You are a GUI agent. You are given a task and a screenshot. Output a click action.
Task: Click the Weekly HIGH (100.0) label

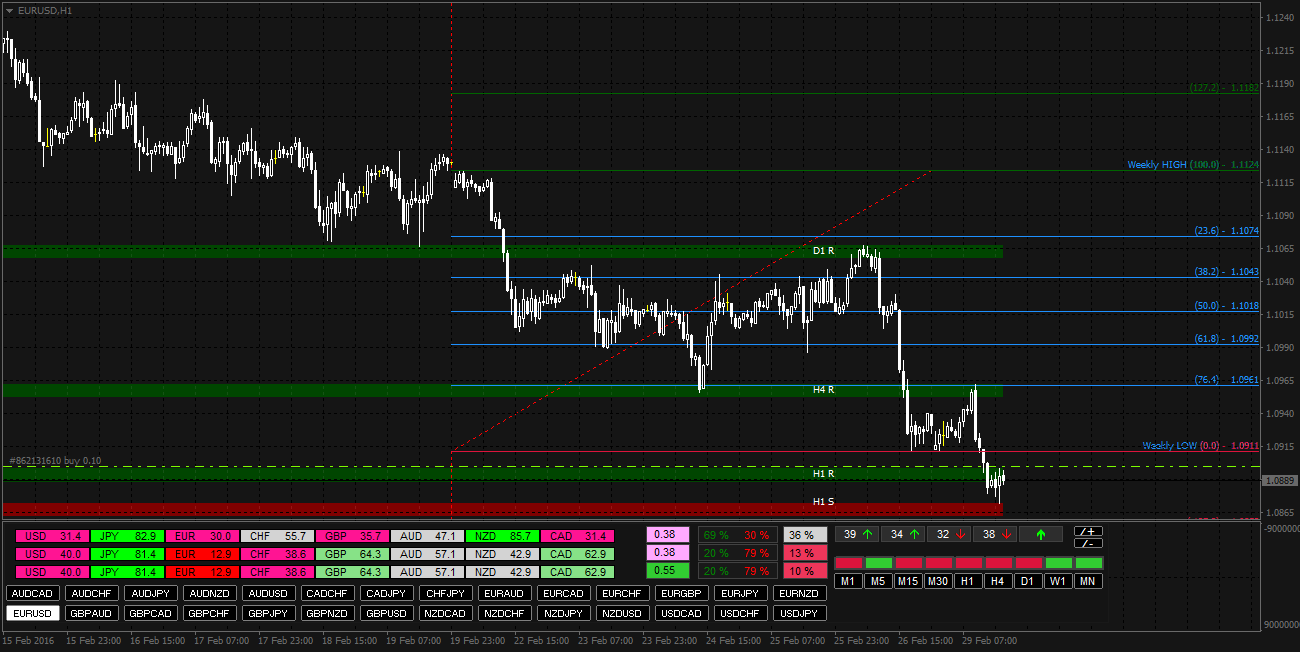tap(1192, 165)
